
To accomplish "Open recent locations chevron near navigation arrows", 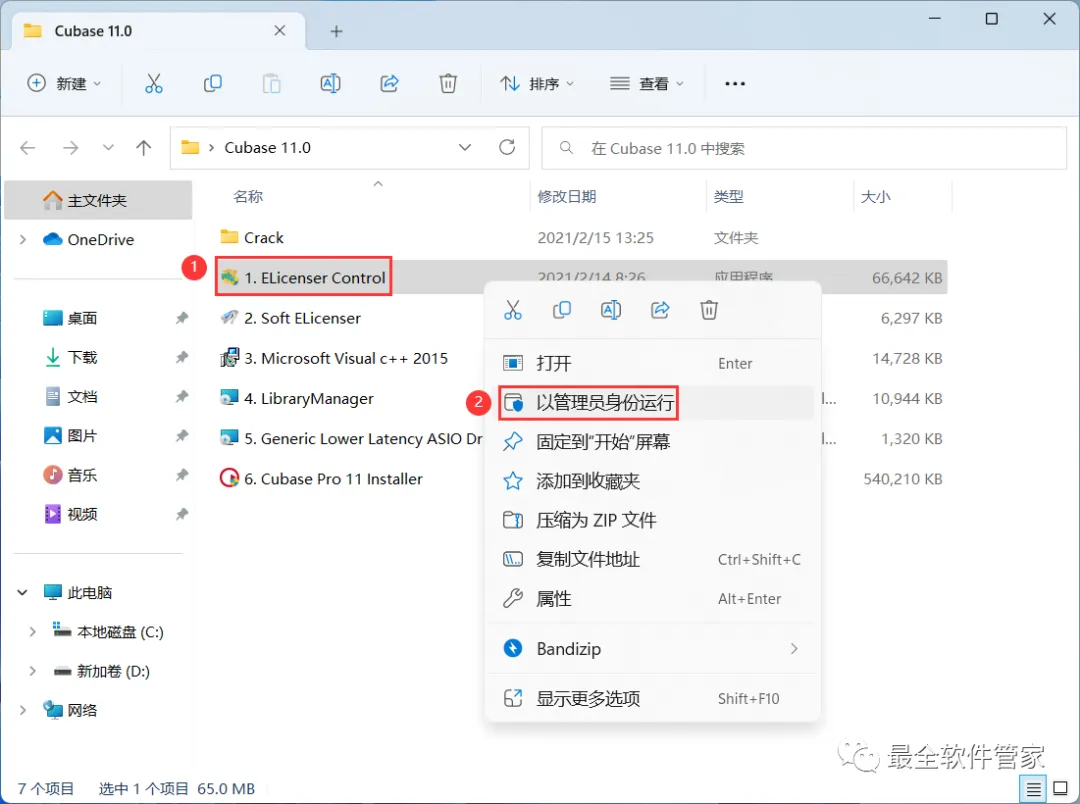I will point(108,147).
